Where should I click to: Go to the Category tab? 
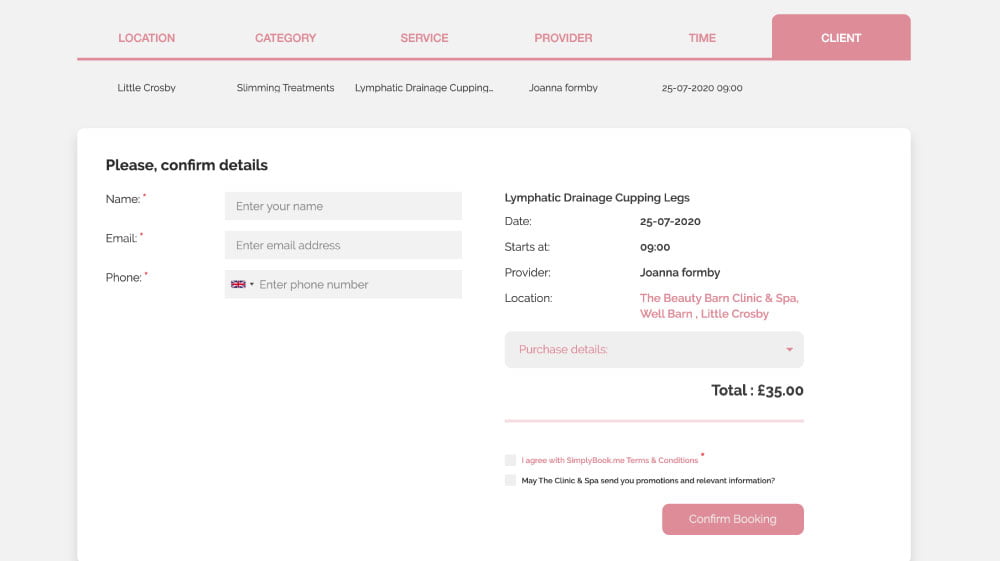click(x=285, y=38)
